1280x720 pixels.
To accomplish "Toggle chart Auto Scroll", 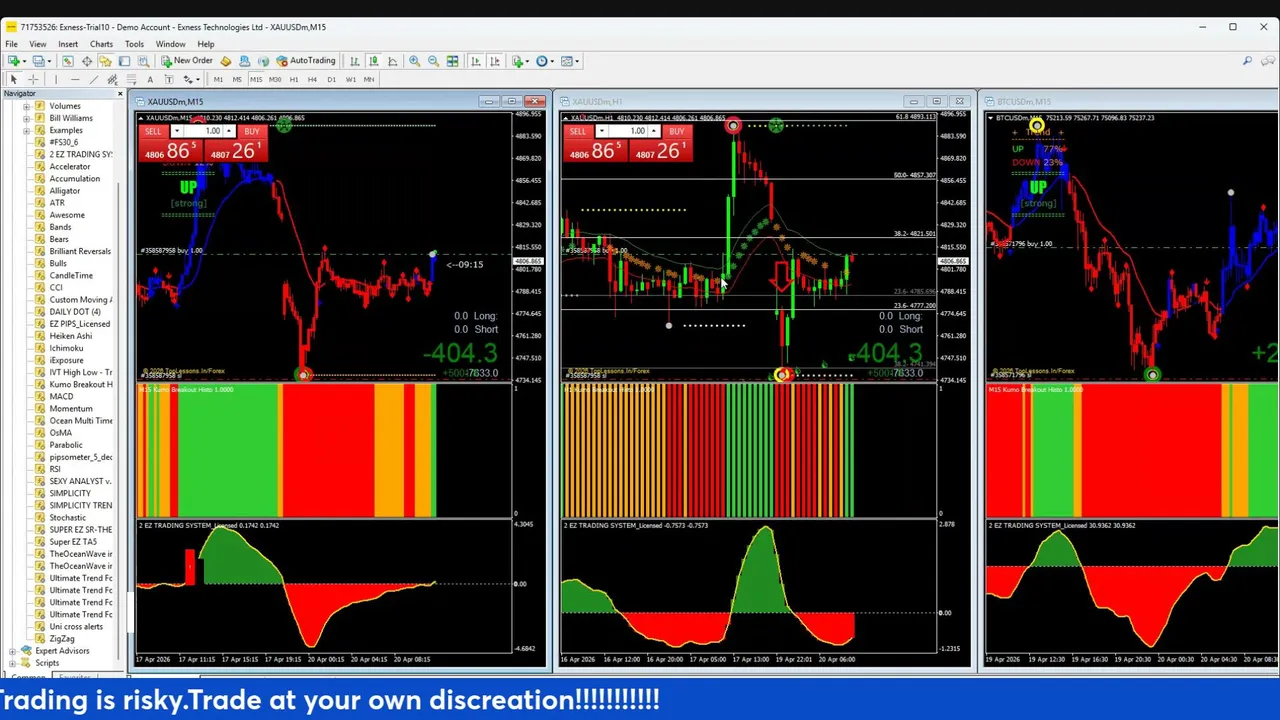I will (x=476, y=61).
